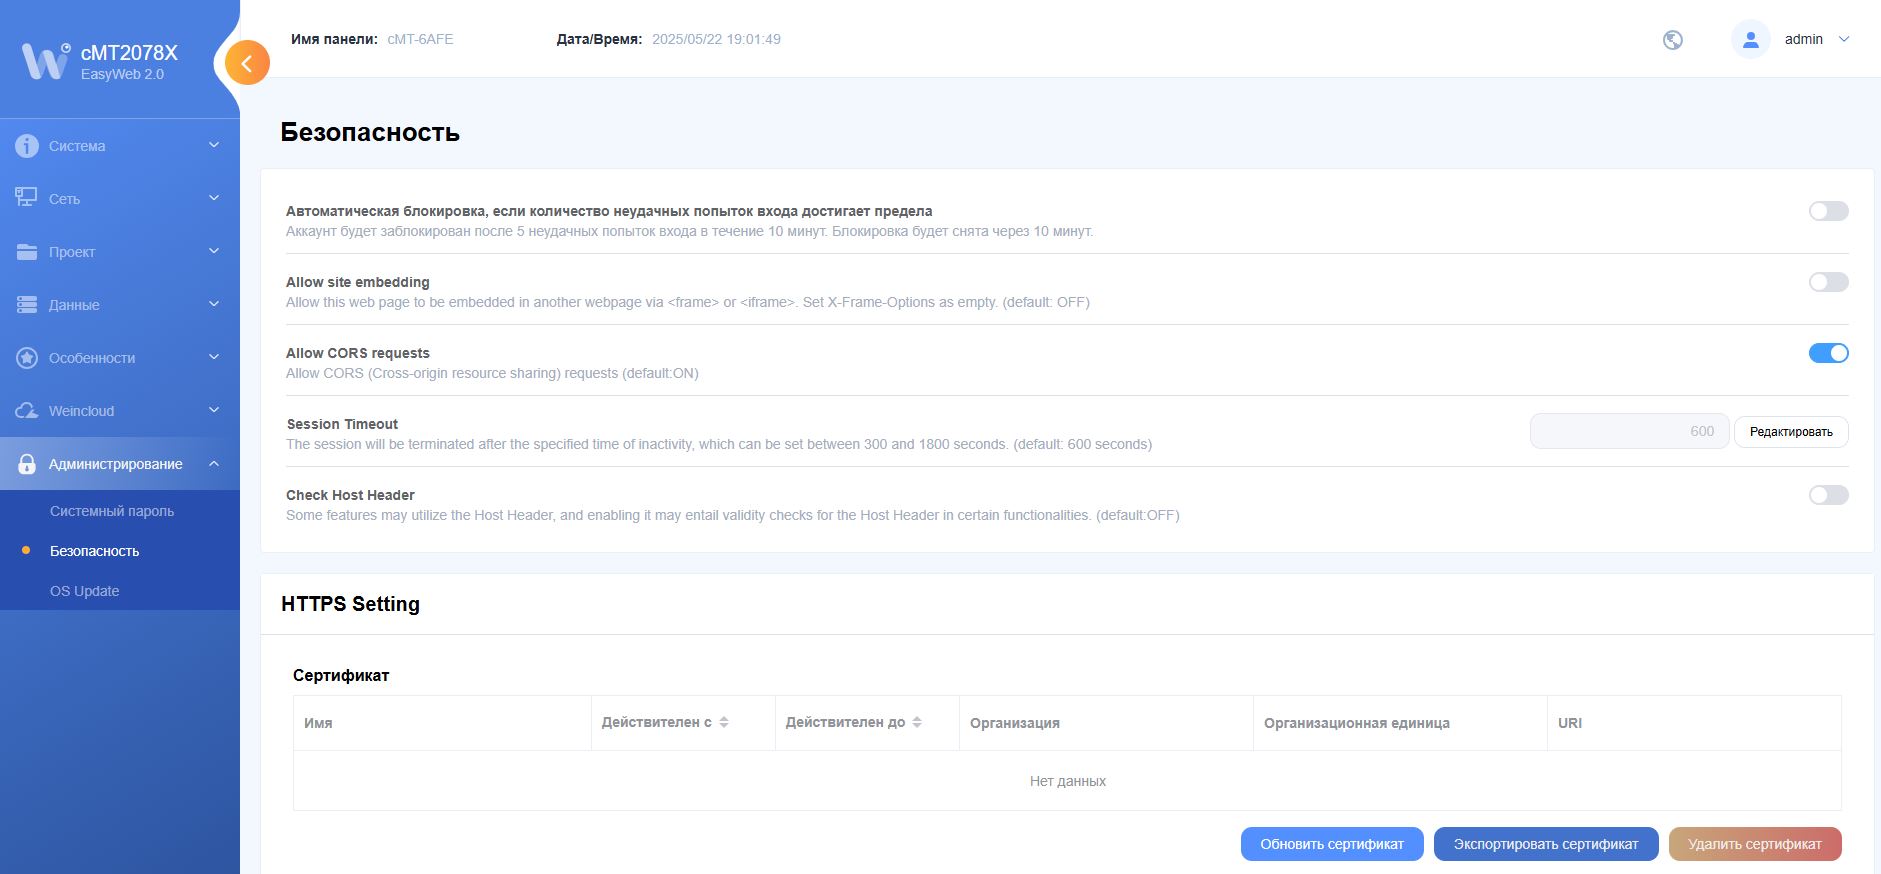Click the admin user avatar icon
1881x874 pixels.
point(1750,40)
